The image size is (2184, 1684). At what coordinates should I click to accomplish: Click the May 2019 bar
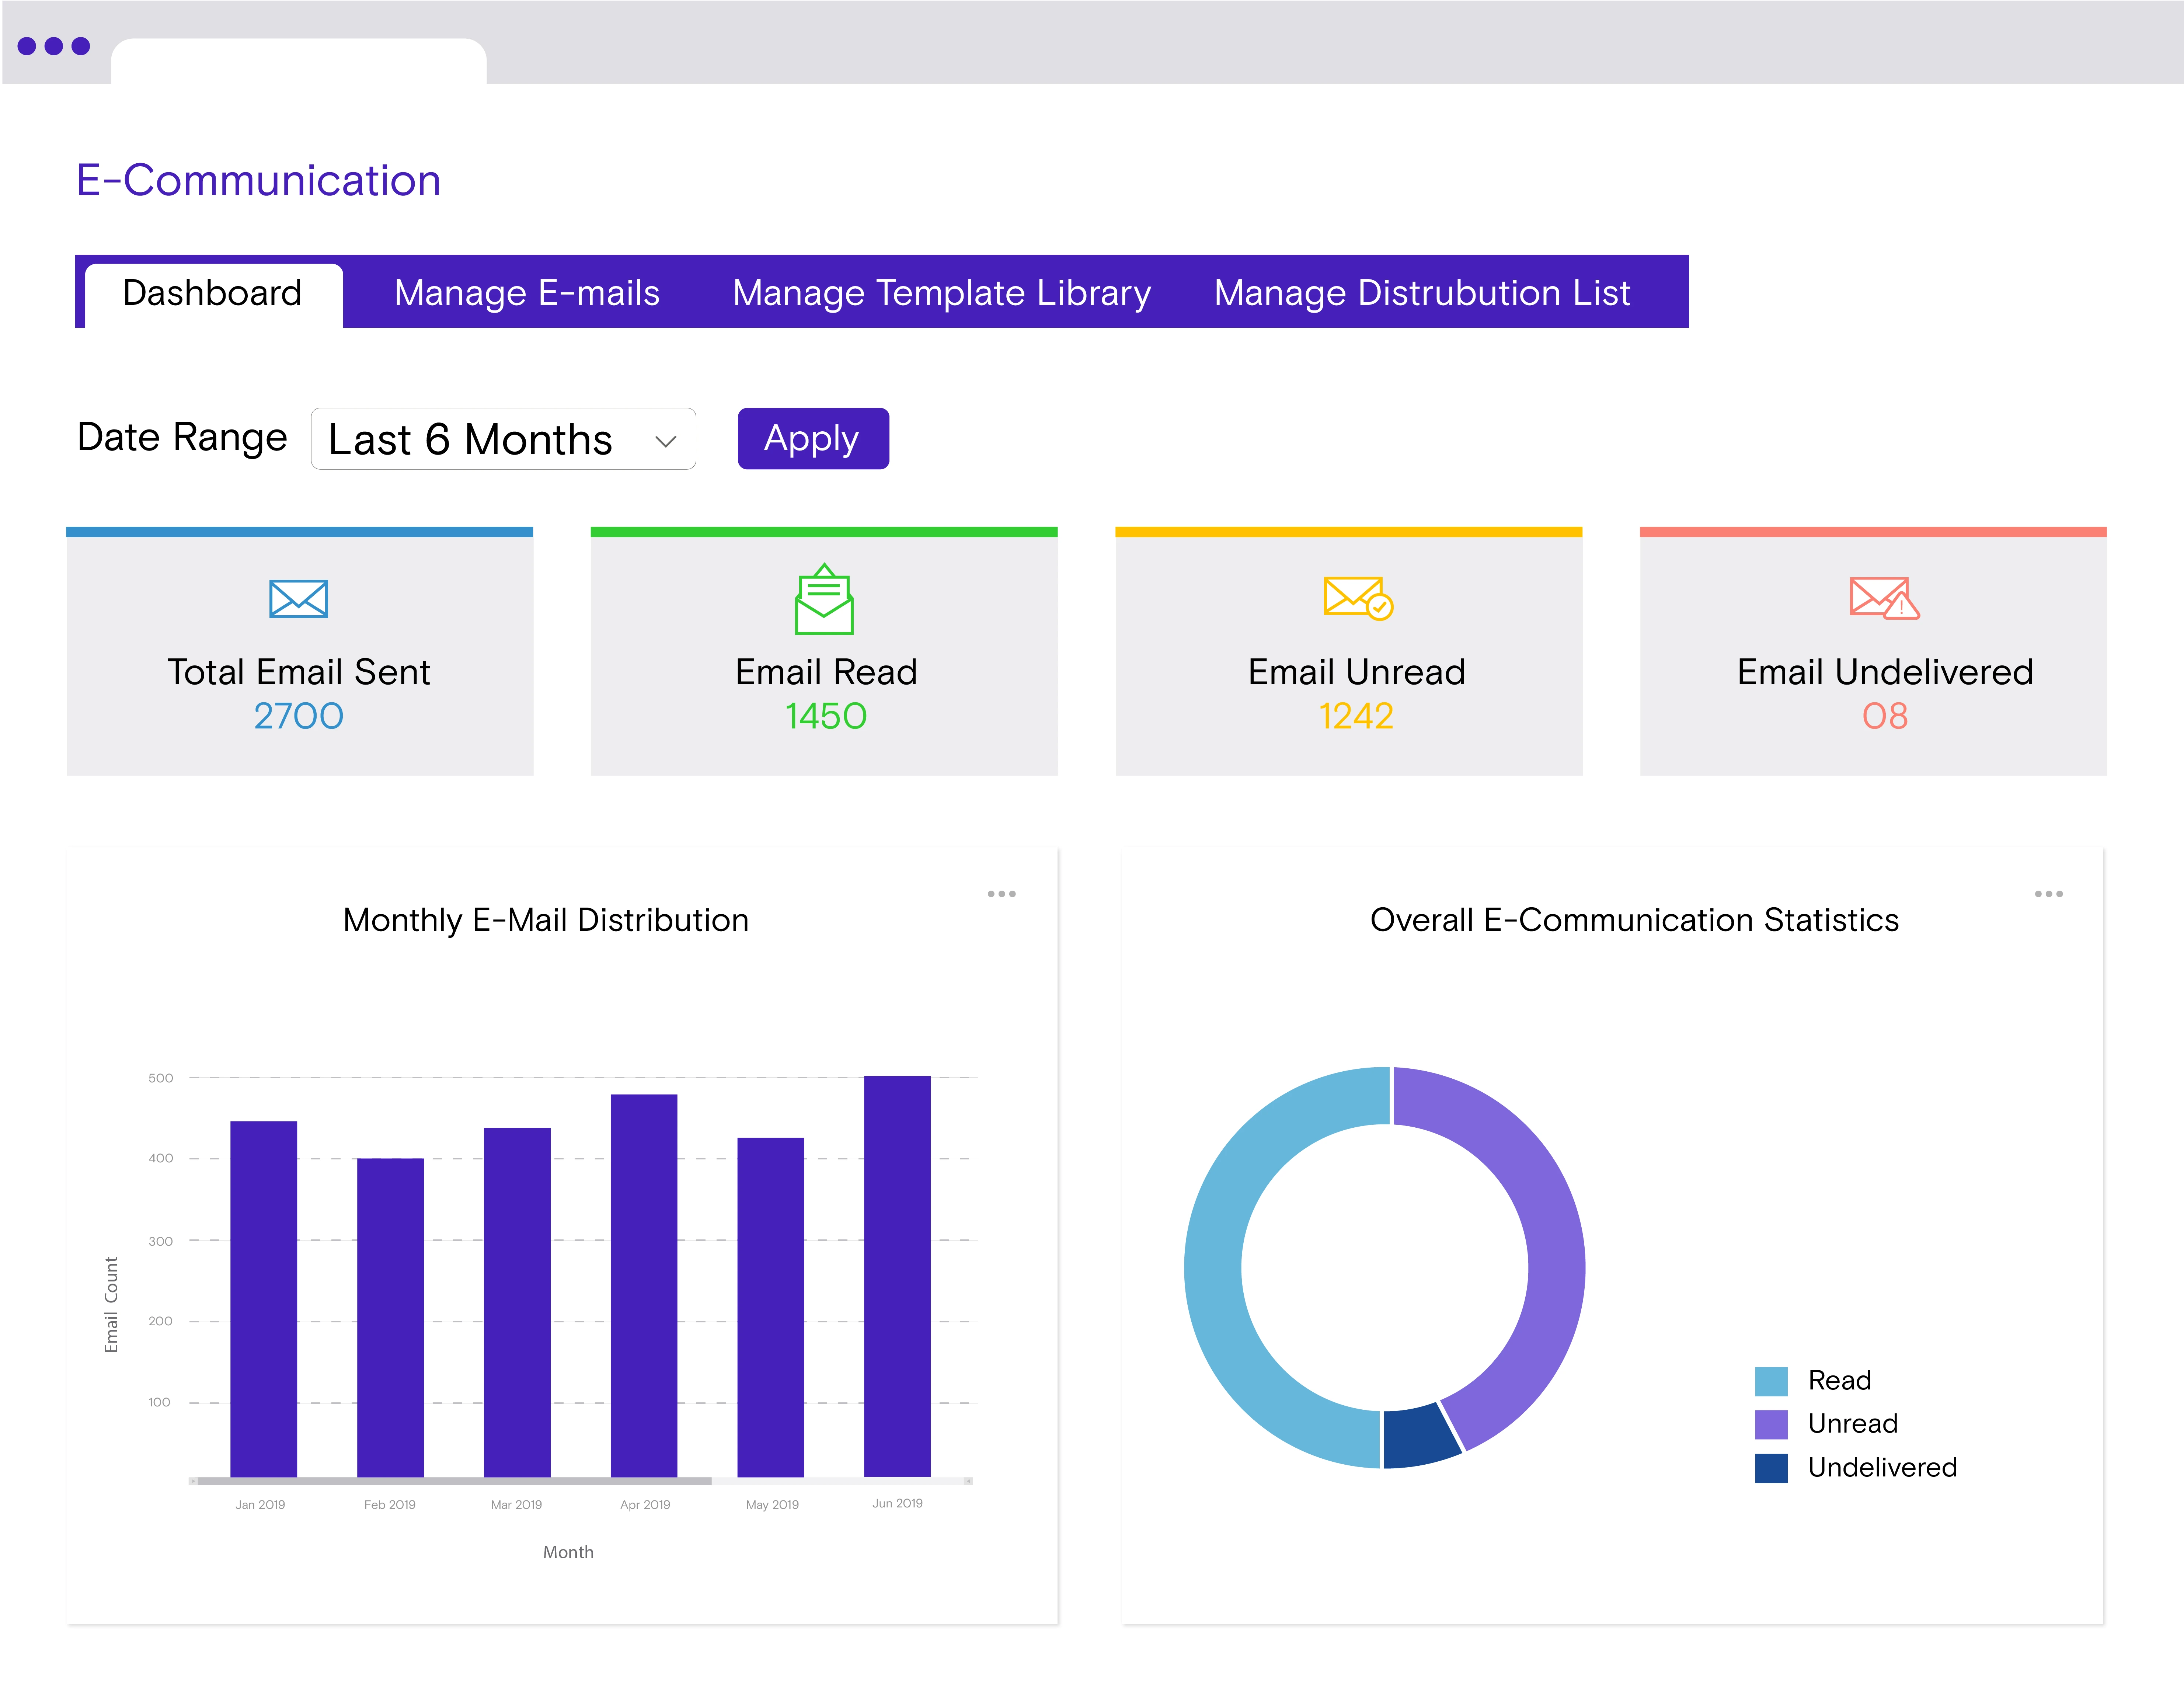(771, 1307)
